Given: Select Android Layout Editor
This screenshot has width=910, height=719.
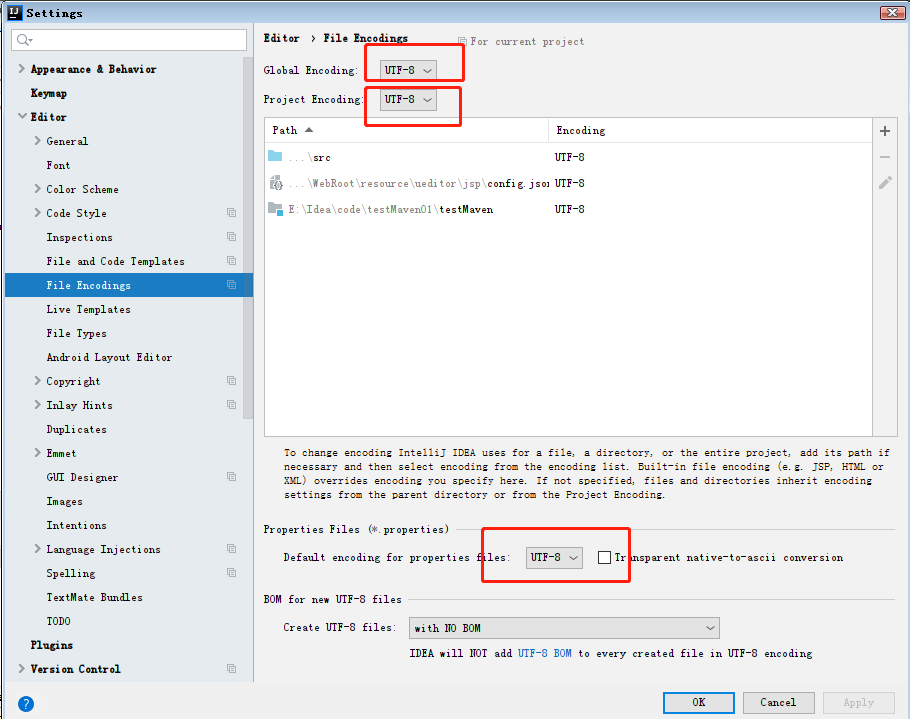Looking at the screenshot, I should 109,357.
